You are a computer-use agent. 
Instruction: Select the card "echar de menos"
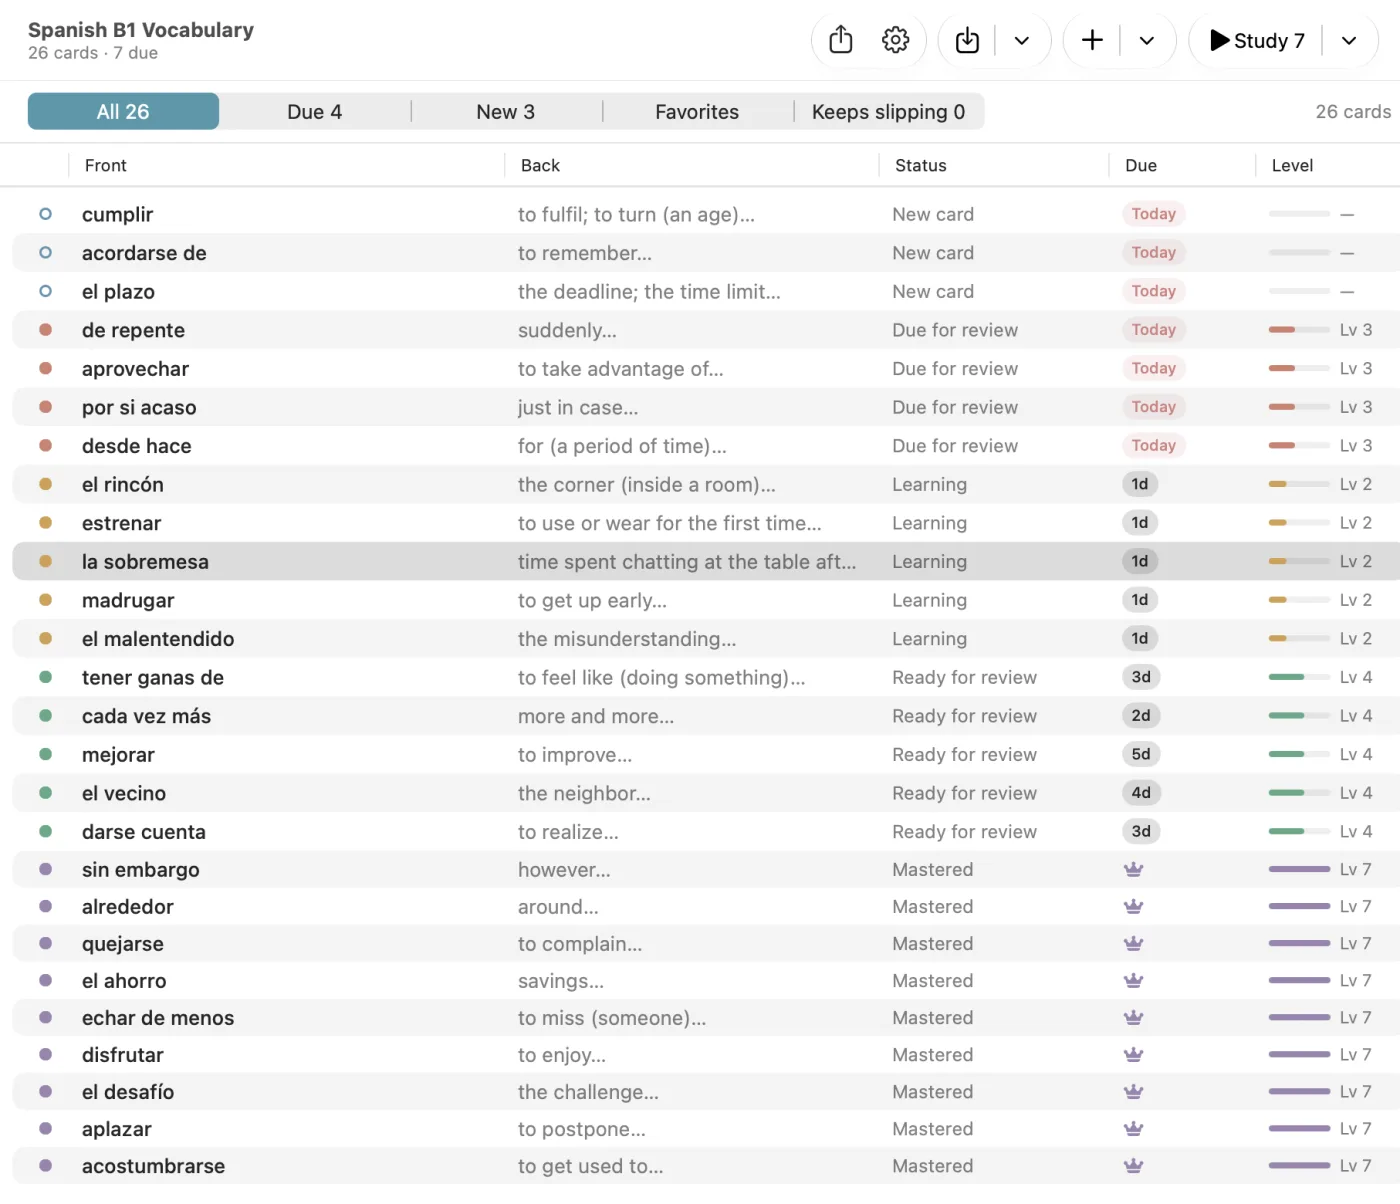[x=706, y=1018]
